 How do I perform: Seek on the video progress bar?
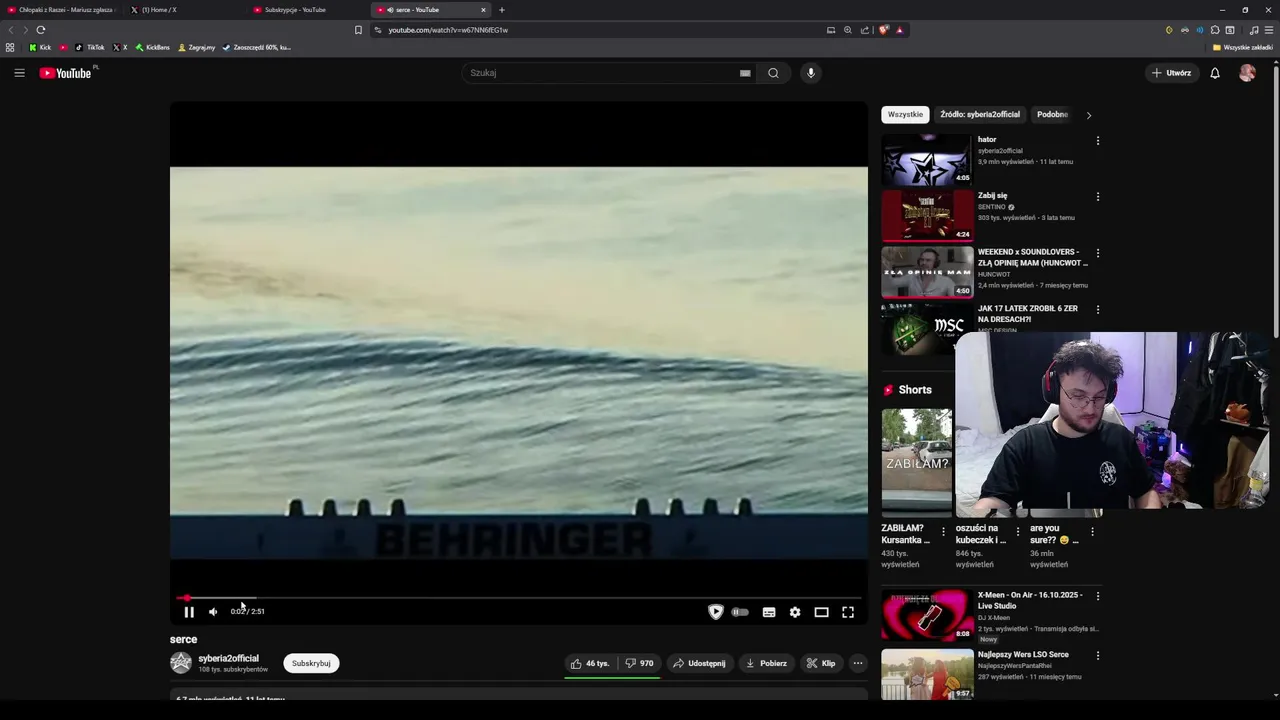[519, 598]
